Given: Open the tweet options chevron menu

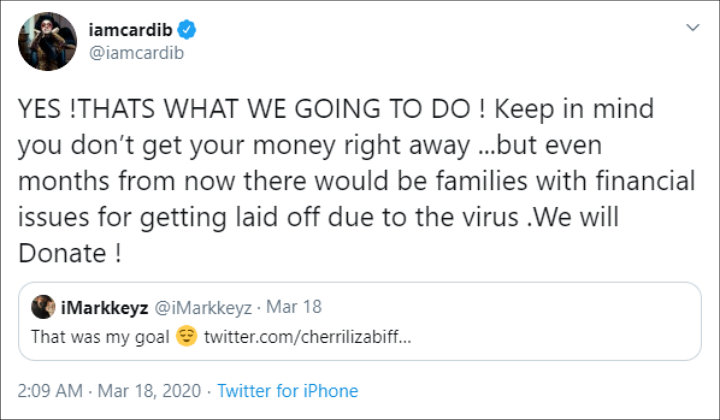Looking at the screenshot, I should coord(692,28).
